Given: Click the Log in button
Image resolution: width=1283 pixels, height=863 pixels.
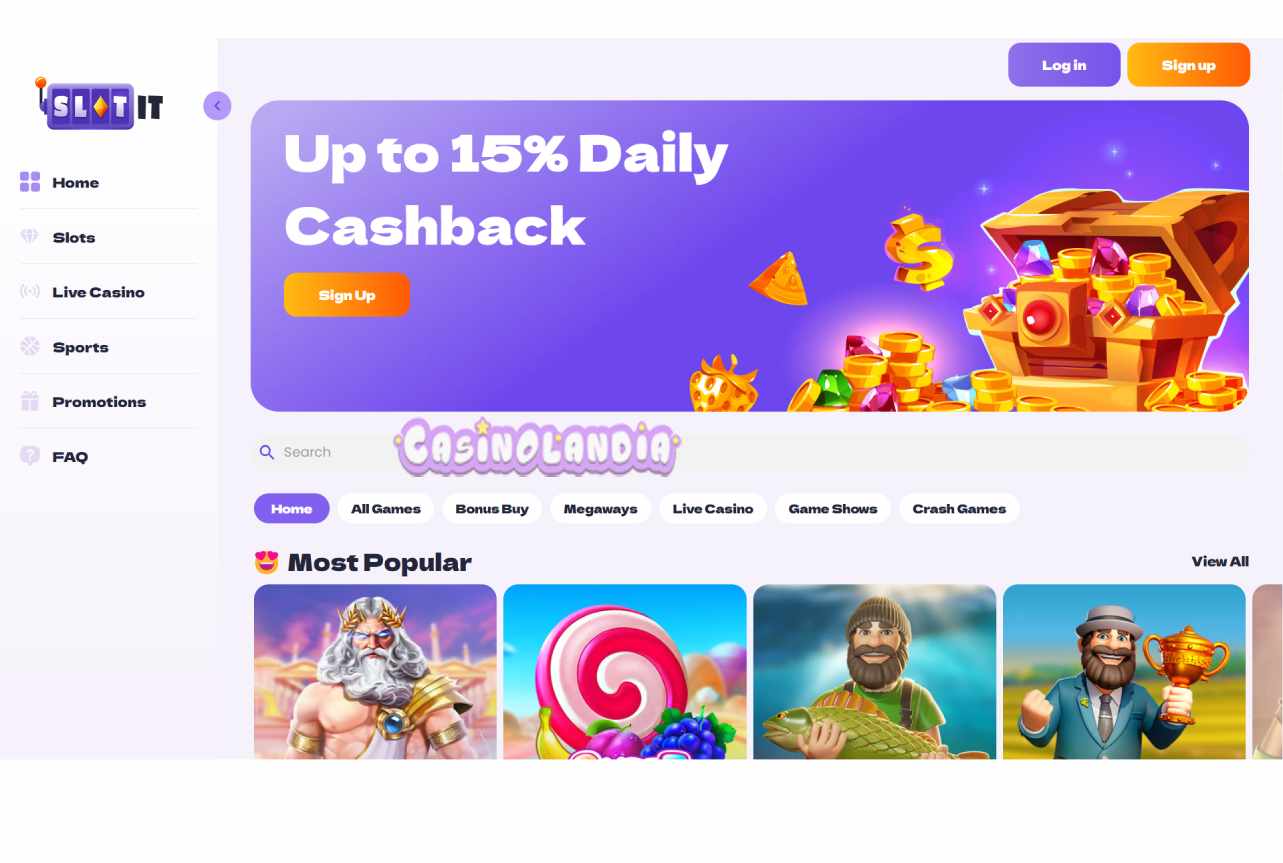Looking at the screenshot, I should [x=1064, y=65].
